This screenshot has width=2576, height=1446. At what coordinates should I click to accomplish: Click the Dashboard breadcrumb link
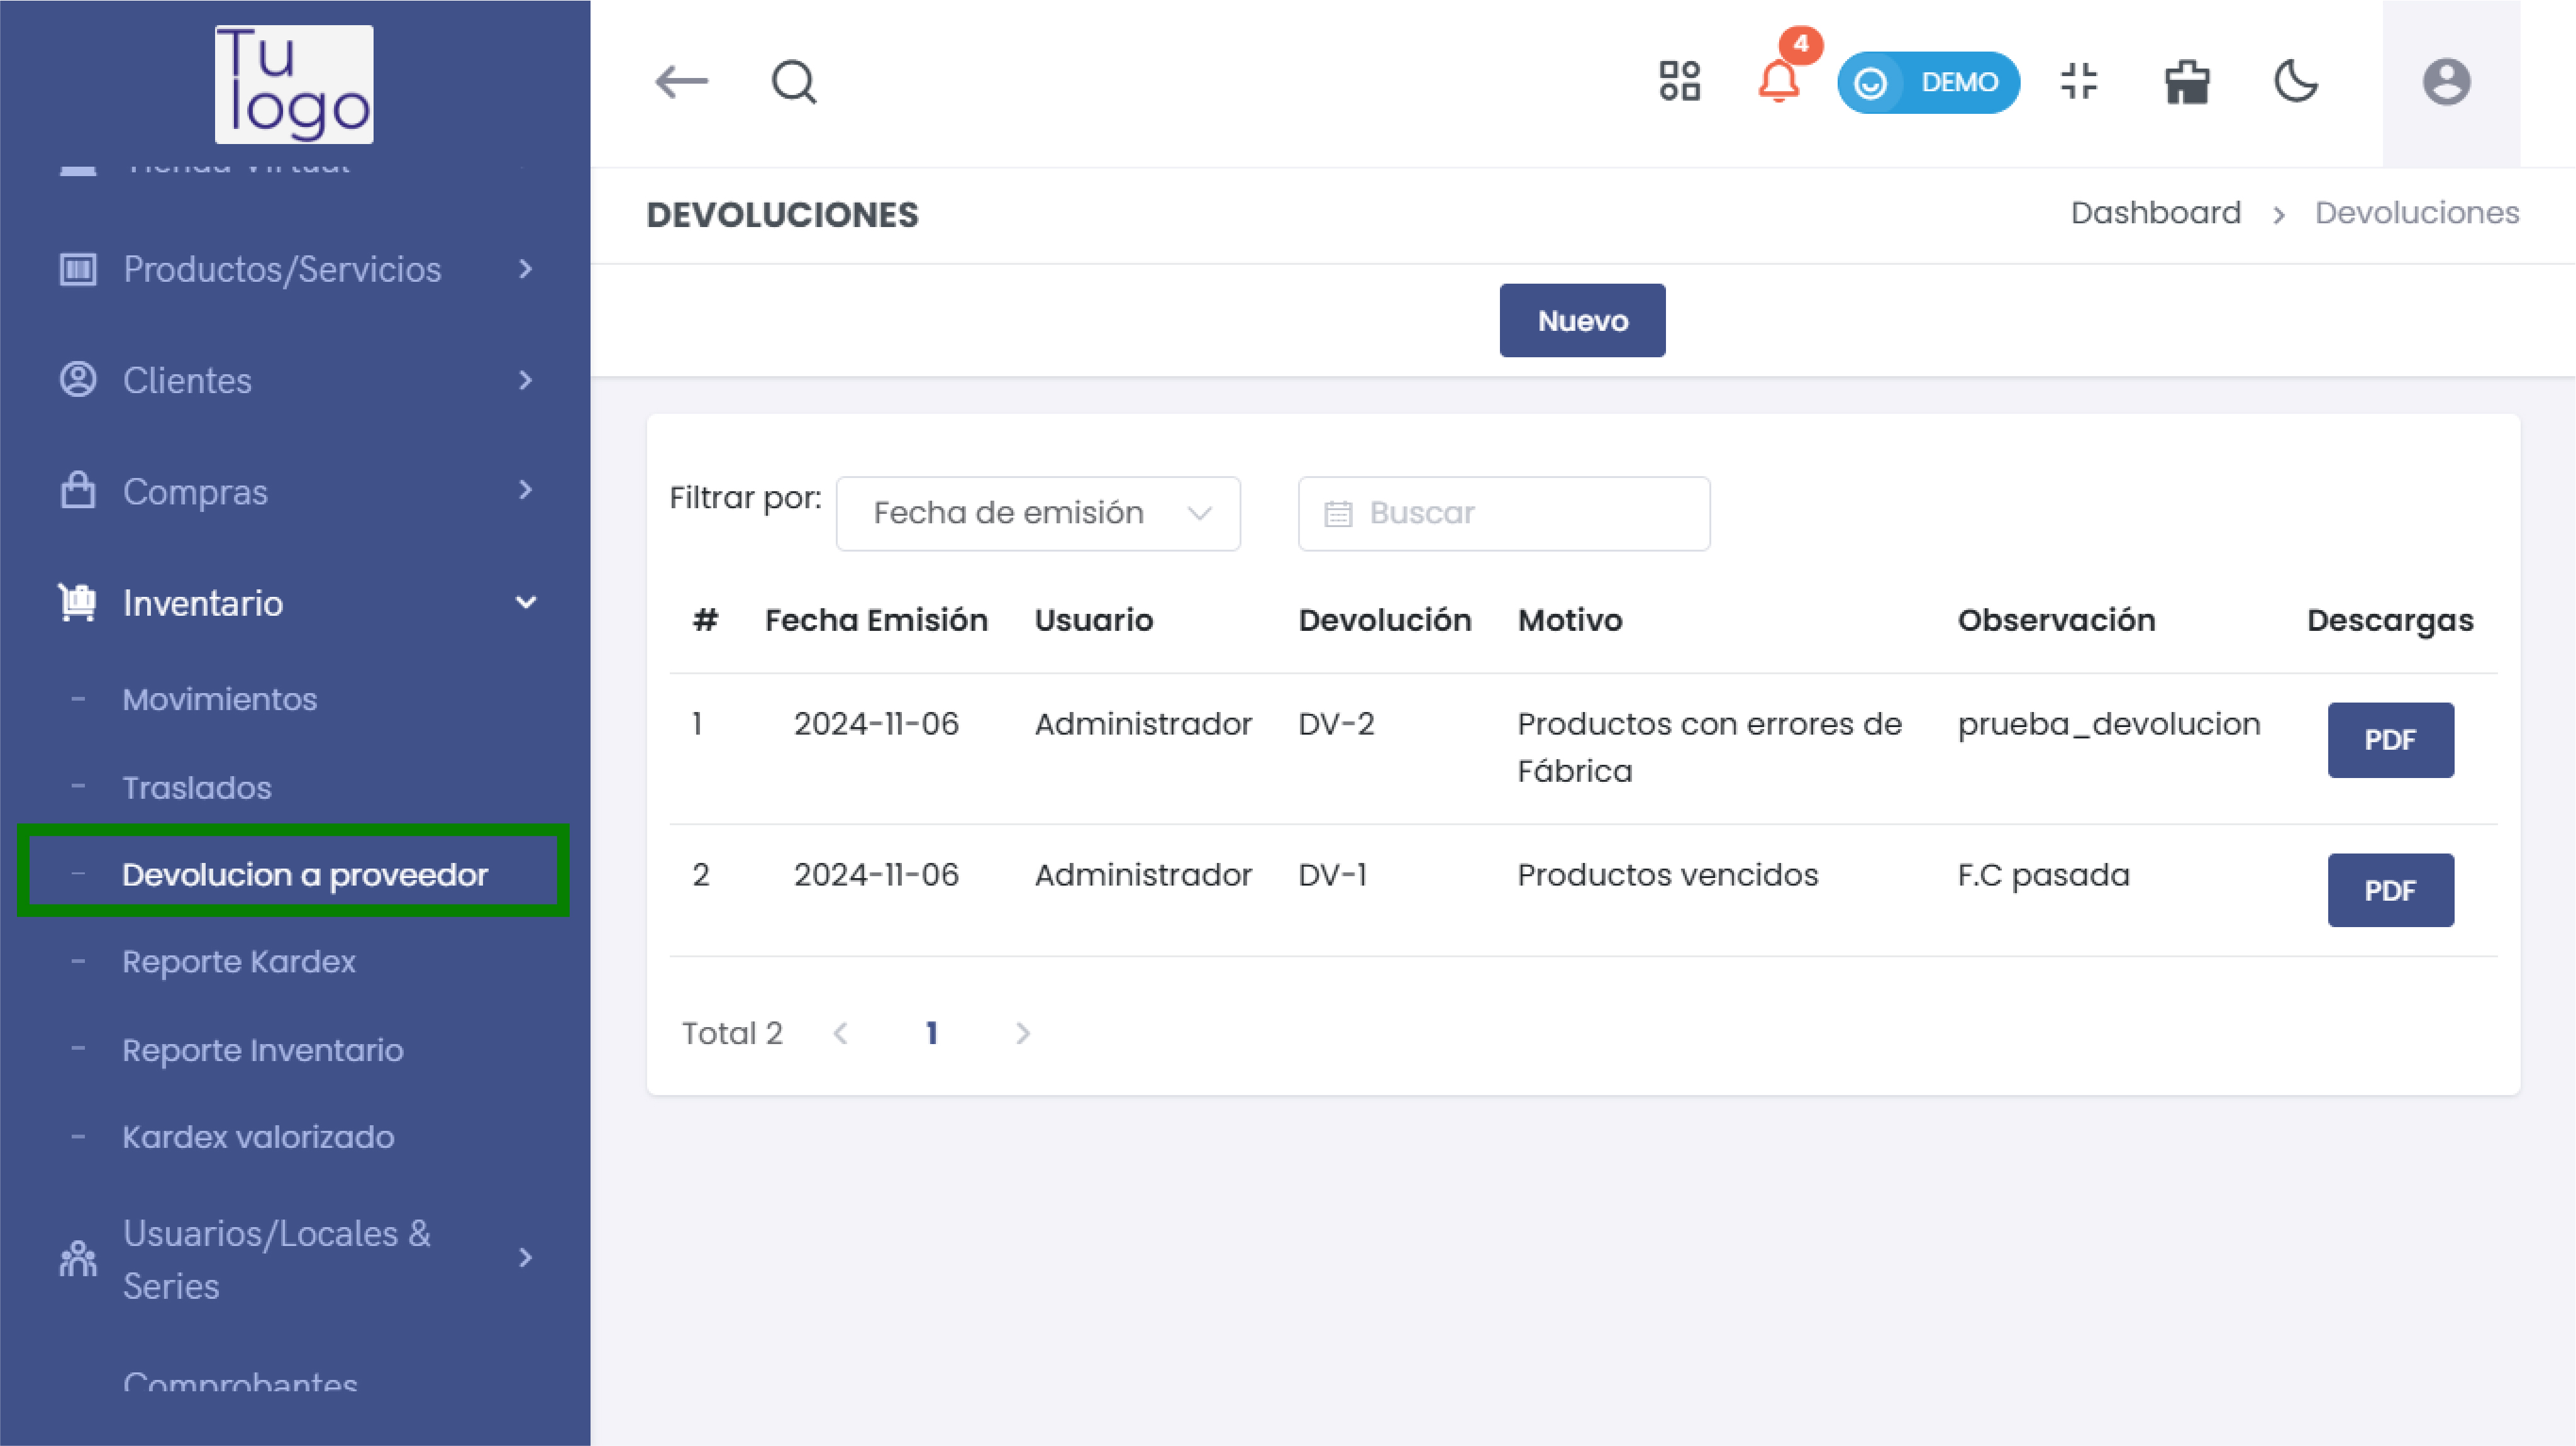pyautogui.click(x=2155, y=213)
